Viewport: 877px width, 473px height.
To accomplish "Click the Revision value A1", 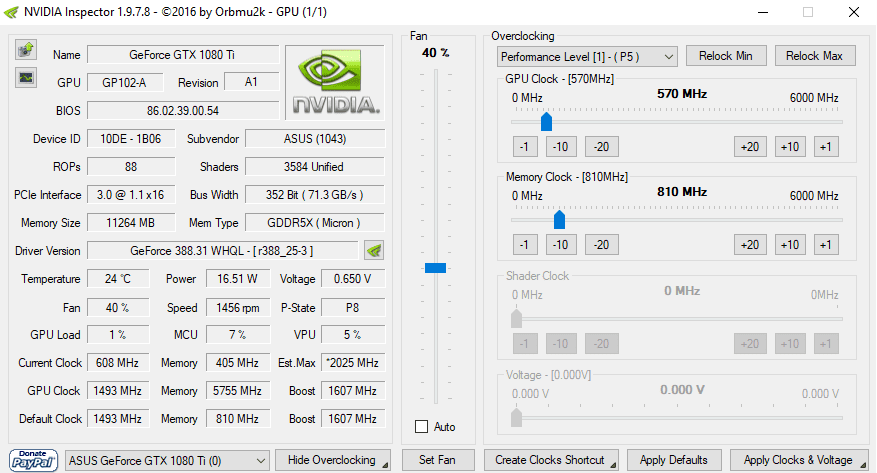I will pyautogui.click(x=252, y=82).
